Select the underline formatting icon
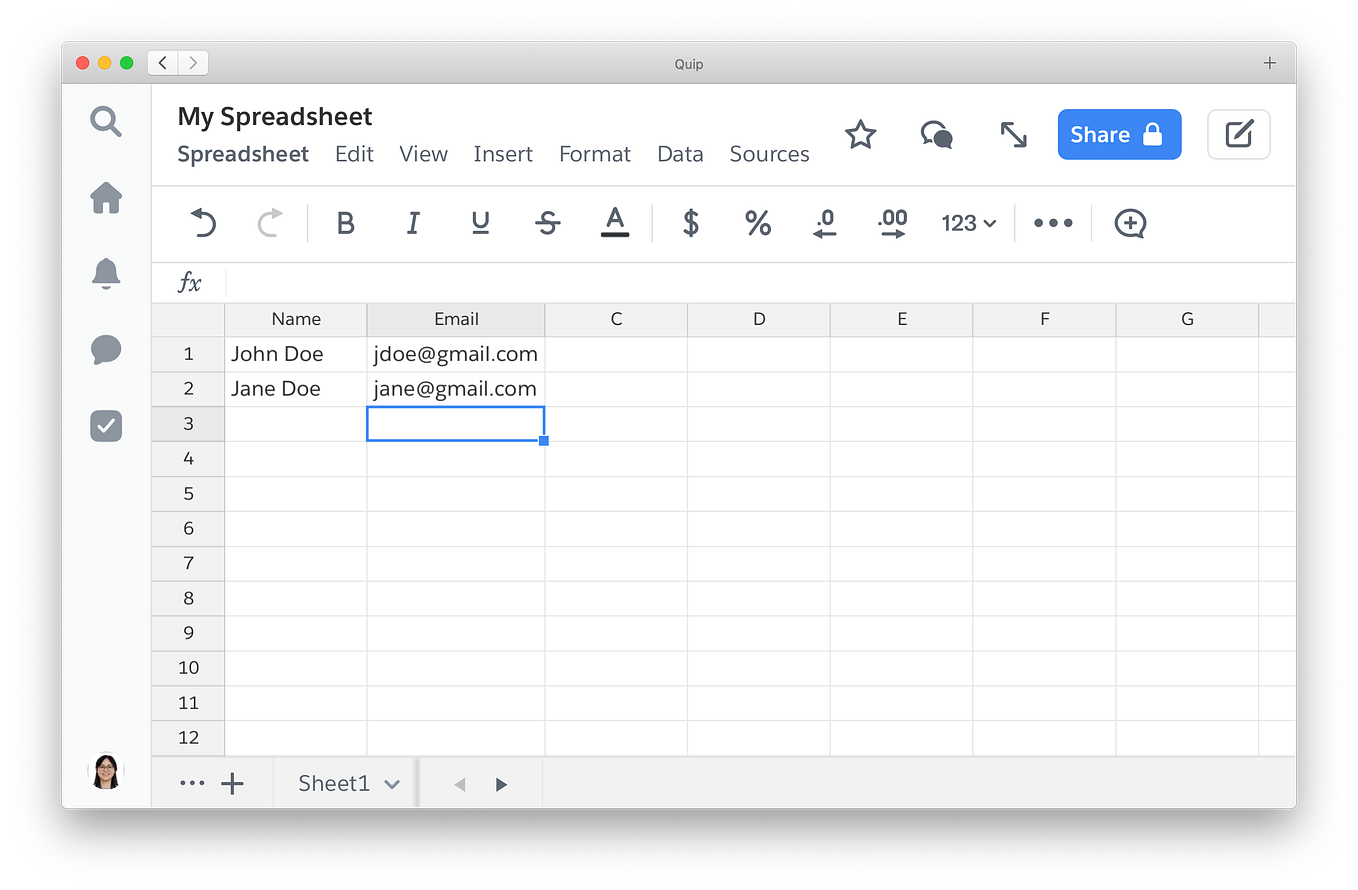The height and width of the screenshot is (890, 1358). click(480, 223)
